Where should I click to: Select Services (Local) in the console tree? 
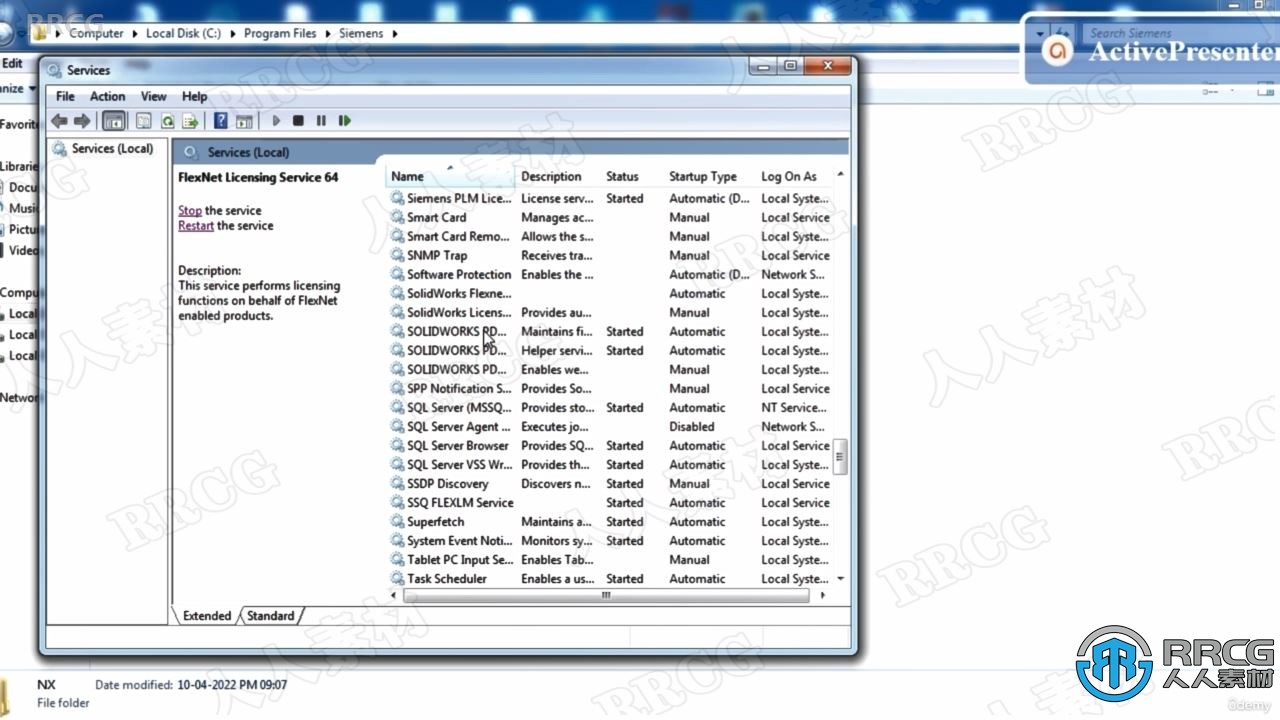click(x=112, y=148)
